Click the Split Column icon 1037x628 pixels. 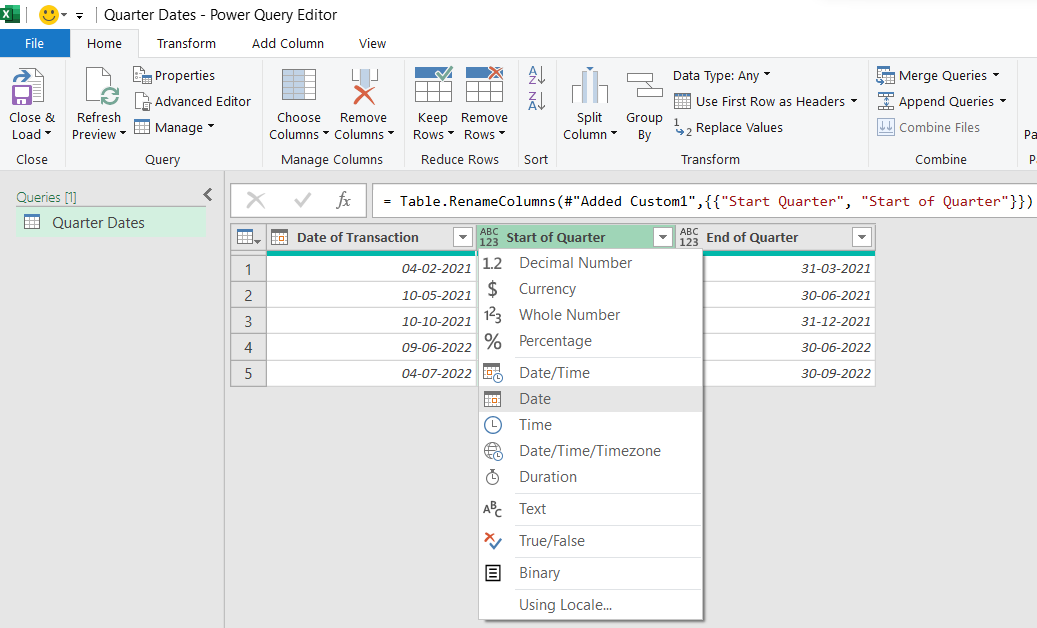[589, 86]
